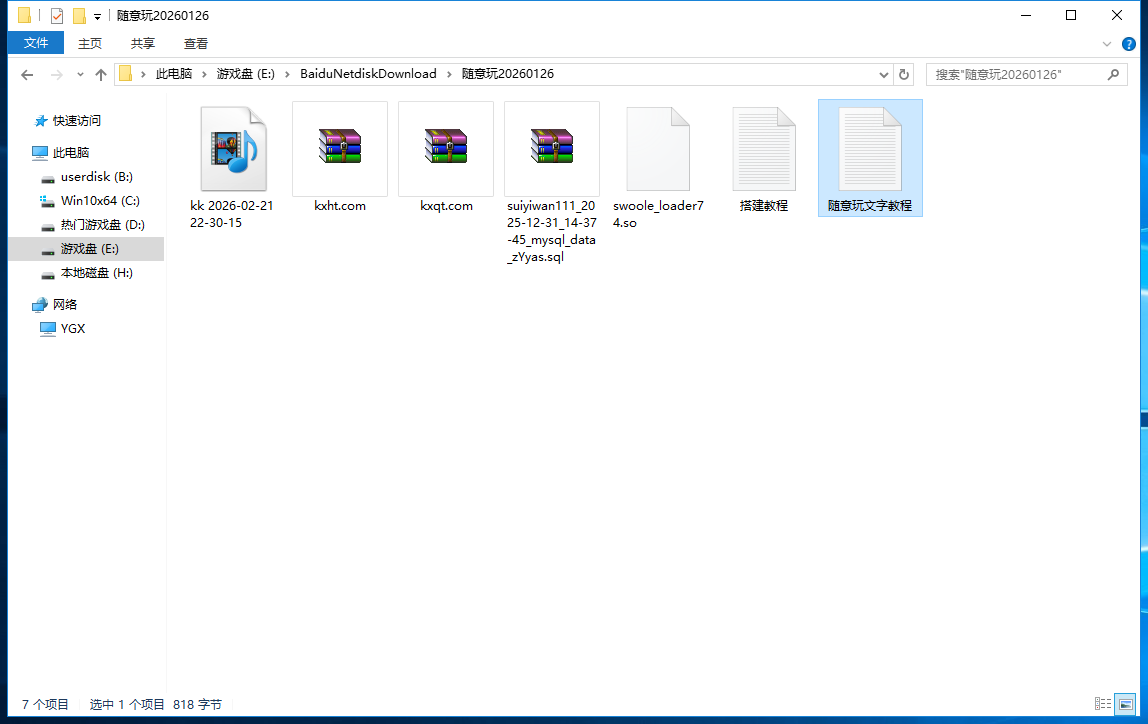1148x724 pixels.
Task: Click the refresh button beside address bar
Action: point(904,74)
